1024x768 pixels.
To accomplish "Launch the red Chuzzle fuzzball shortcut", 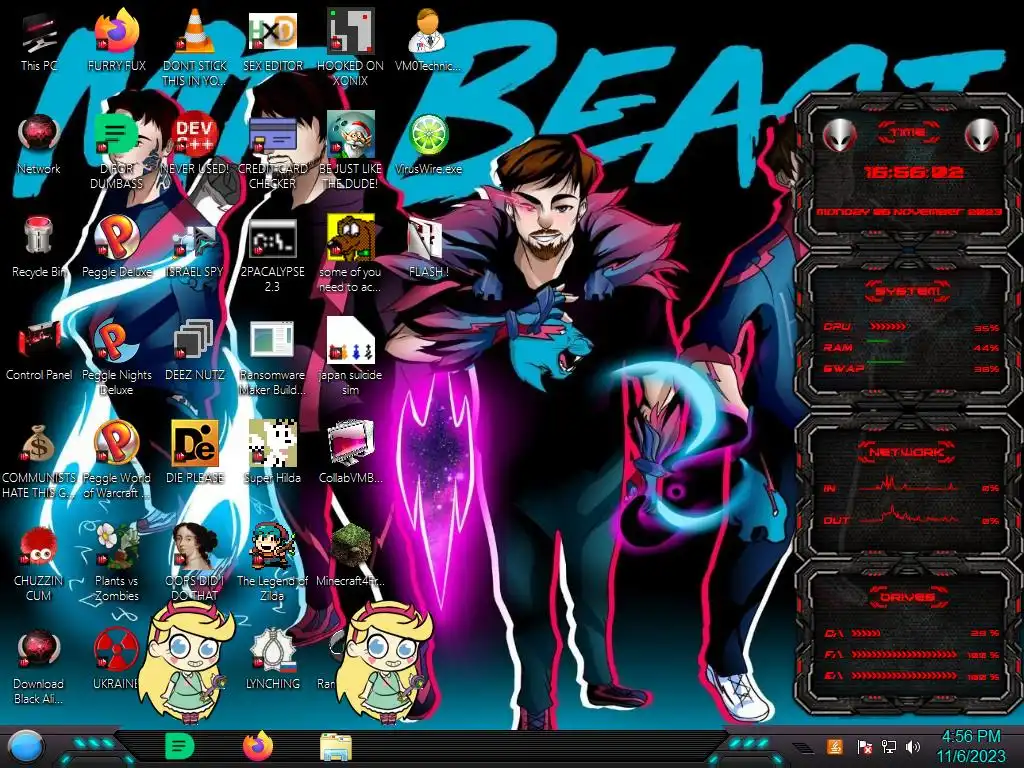I will point(39,565).
